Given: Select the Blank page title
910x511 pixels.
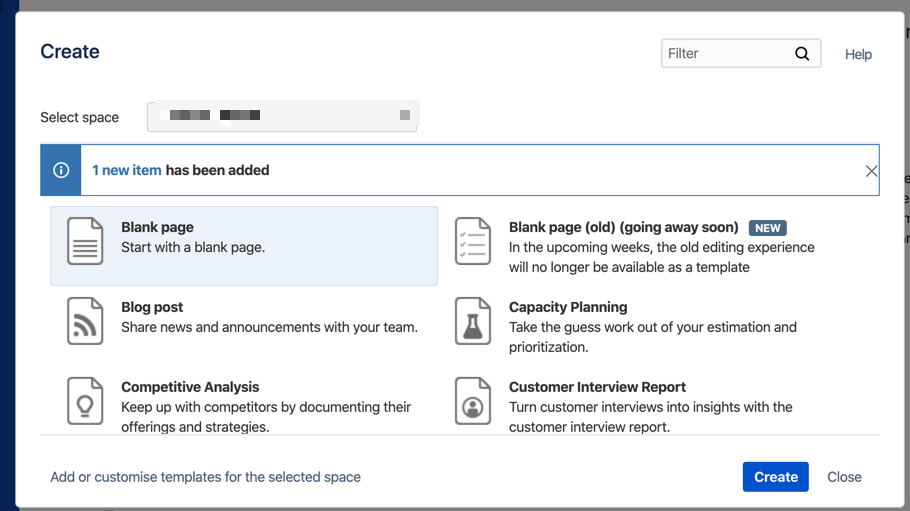Looking at the screenshot, I should coord(157,227).
